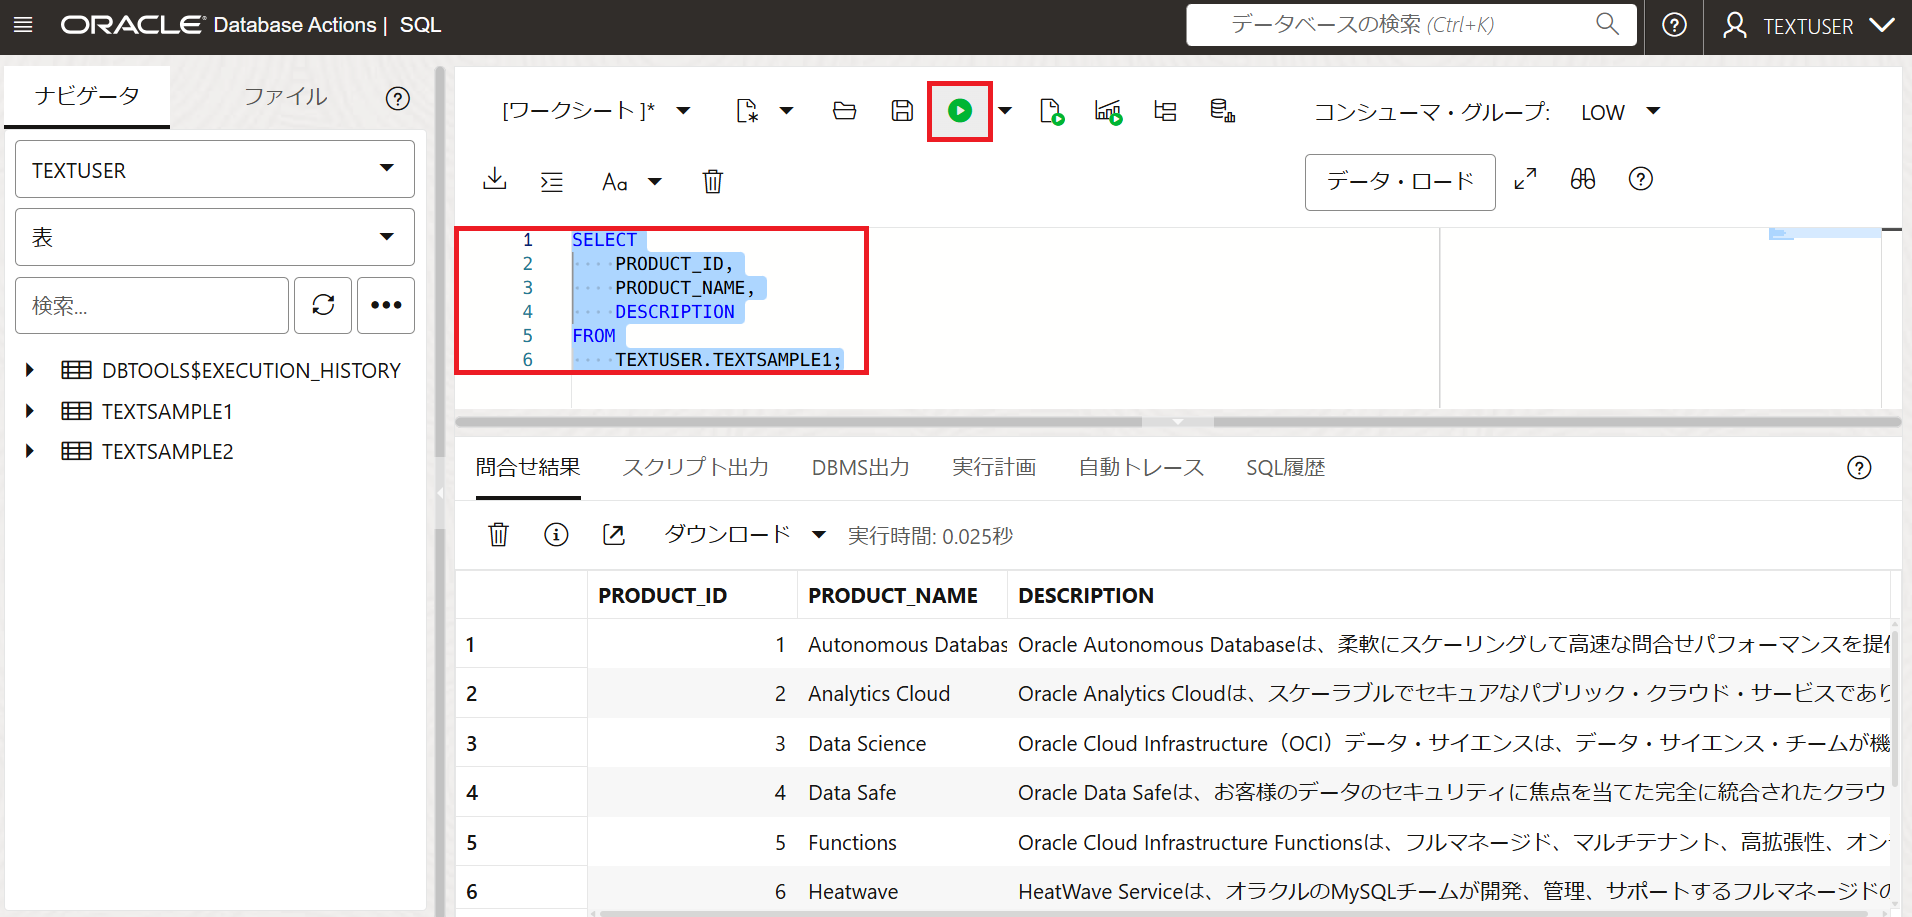Click the データ・ロード button
Screen dimensions: 1912x917
tap(1399, 181)
